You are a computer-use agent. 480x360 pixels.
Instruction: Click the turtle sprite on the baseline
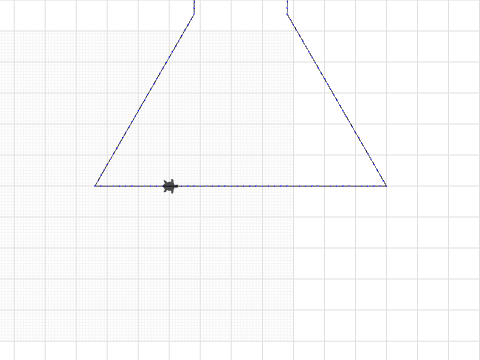[x=170, y=186]
